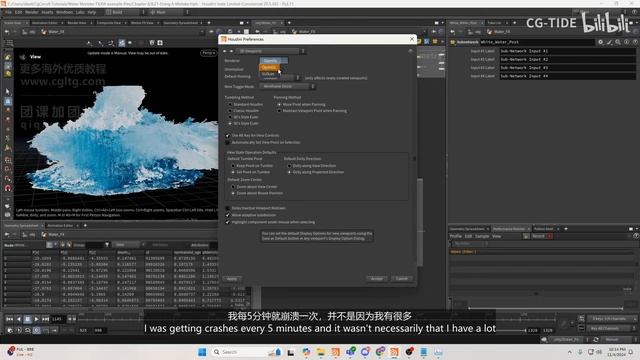Screen dimensions: 640x360
Task: Jump to last frame in playbar
Action: click(x=46, y=319)
